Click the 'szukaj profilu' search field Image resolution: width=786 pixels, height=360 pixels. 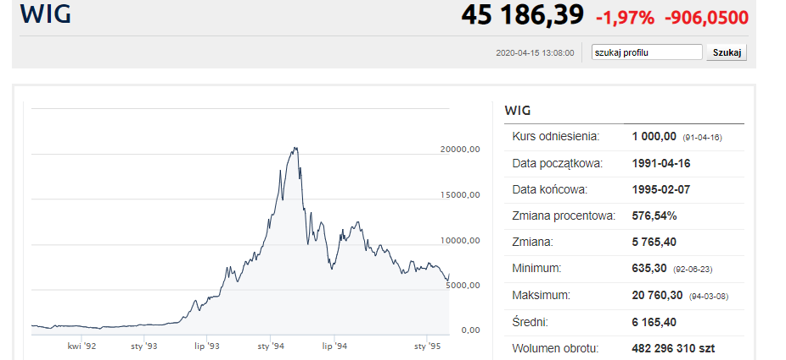(x=647, y=52)
